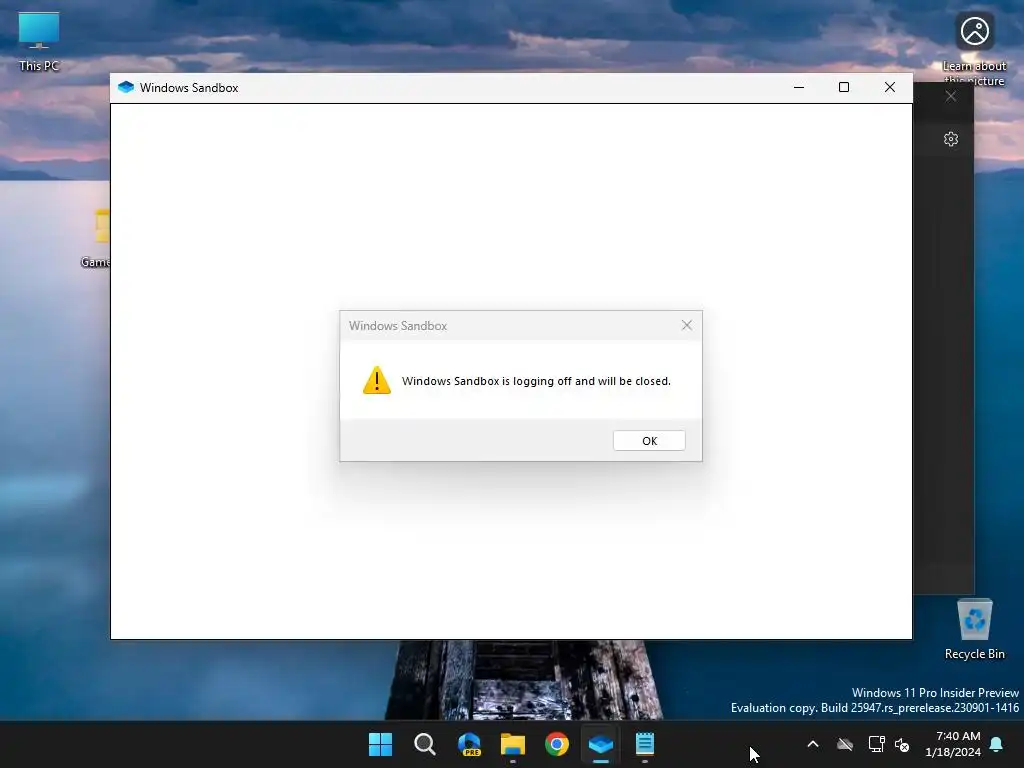This screenshot has height=768, width=1024.
Task: Click the dialog message about logging off
Action: (536, 381)
